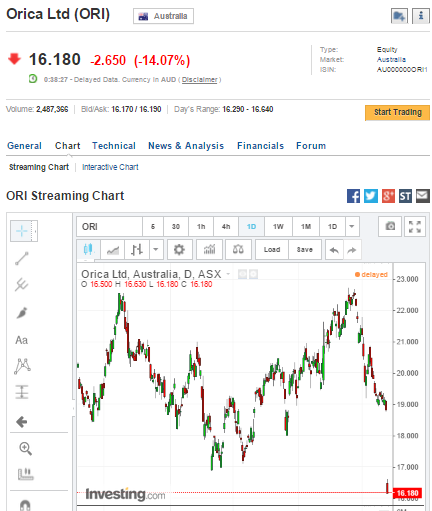The height and width of the screenshot is (511, 432).
Task: Select the ruler measure tool
Action: (26, 474)
